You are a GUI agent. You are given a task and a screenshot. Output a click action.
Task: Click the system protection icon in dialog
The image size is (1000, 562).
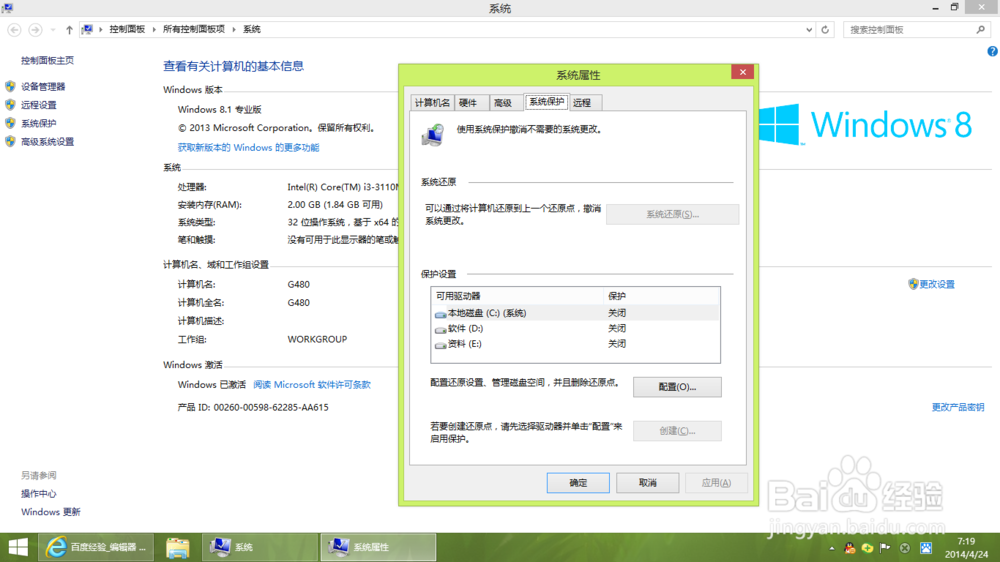433,135
